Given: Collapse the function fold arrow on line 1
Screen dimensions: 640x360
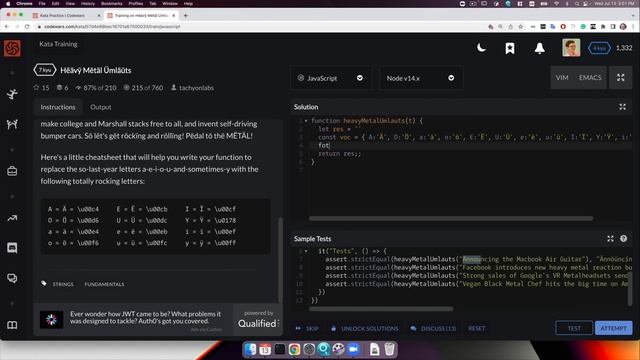Looking at the screenshot, I should tap(306, 121).
